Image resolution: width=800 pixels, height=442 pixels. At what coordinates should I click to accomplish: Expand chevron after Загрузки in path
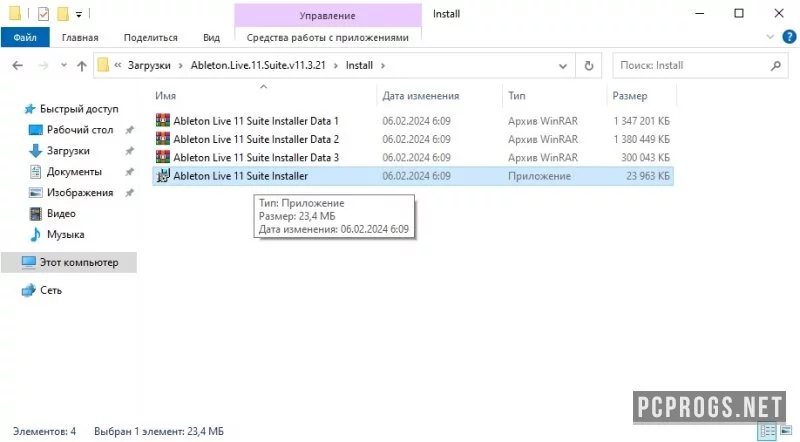click(181, 65)
